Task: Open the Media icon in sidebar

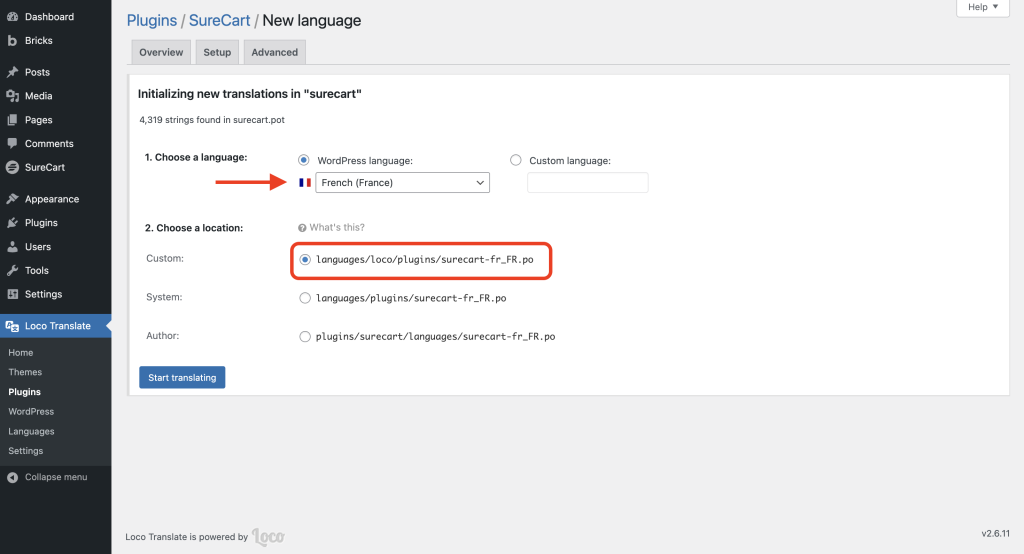Action: pyautogui.click(x=12, y=96)
